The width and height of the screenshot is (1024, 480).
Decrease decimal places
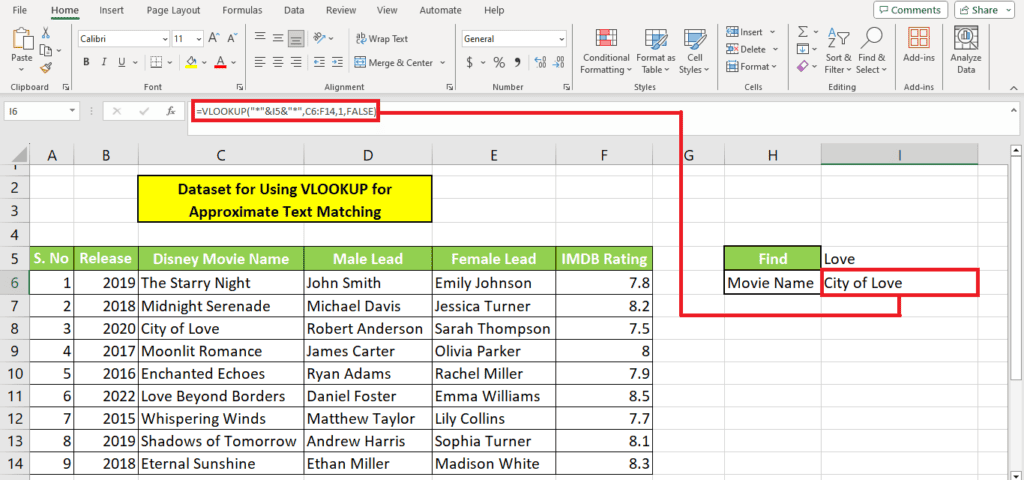point(559,63)
